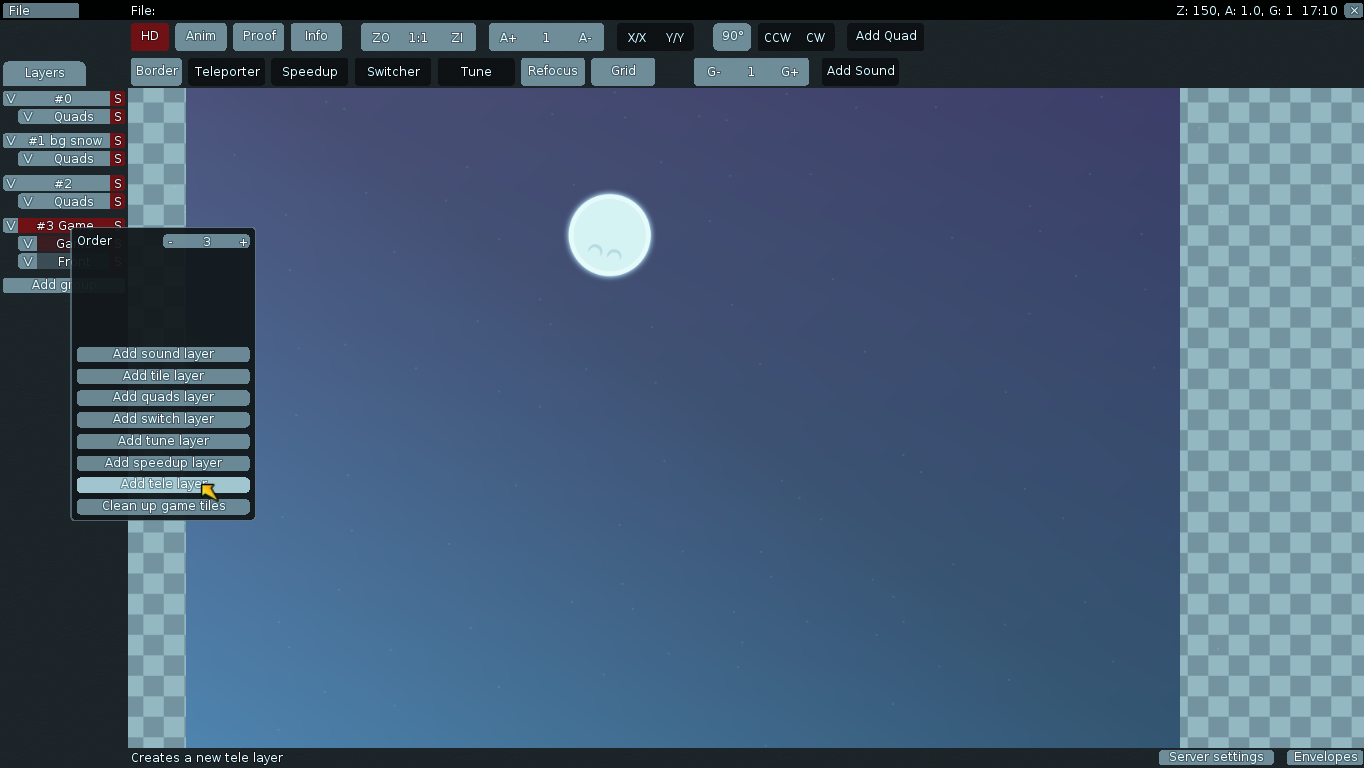Toggle the Grid display
The width and height of the screenshot is (1364, 768).
[x=623, y=72]
